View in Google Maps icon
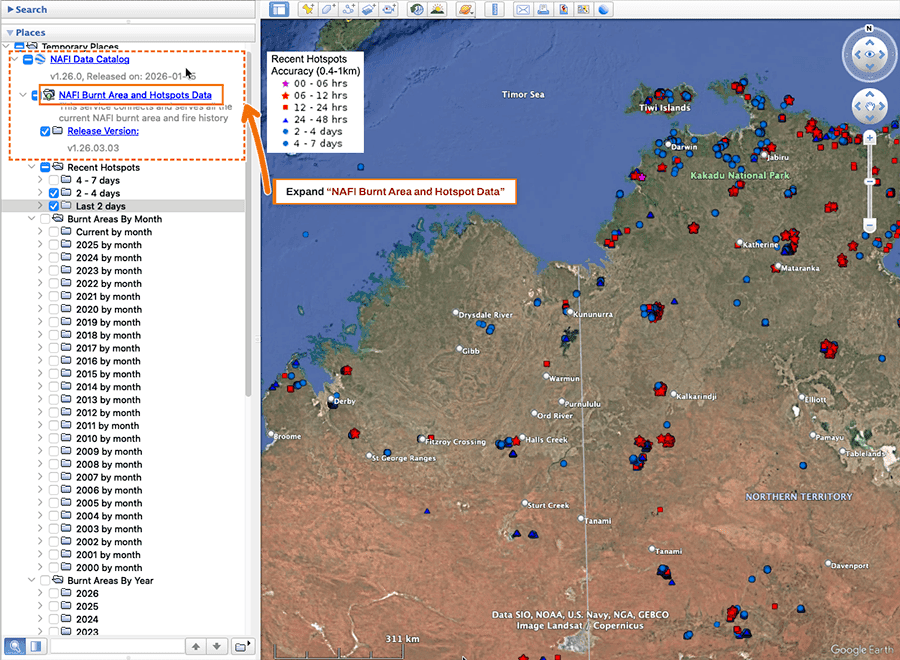Image resolution: width=900 pixels, height=660 pixels. (x=563, y=9)
